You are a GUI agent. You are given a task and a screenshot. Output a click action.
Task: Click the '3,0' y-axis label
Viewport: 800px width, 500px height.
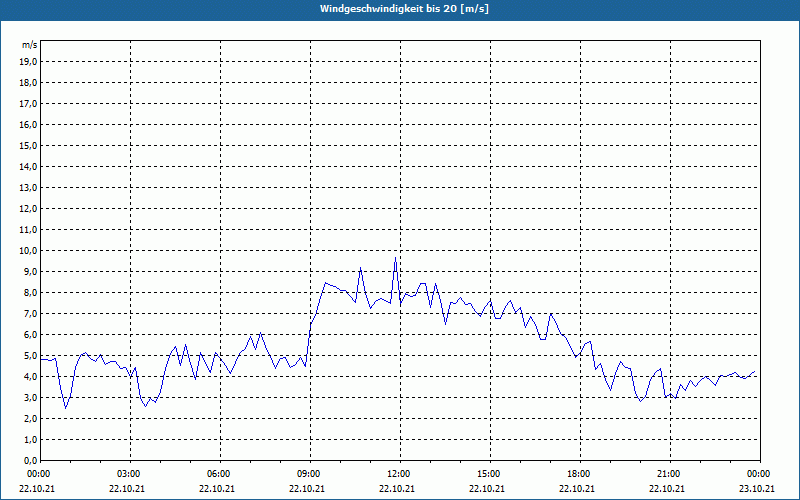(31, 397)
